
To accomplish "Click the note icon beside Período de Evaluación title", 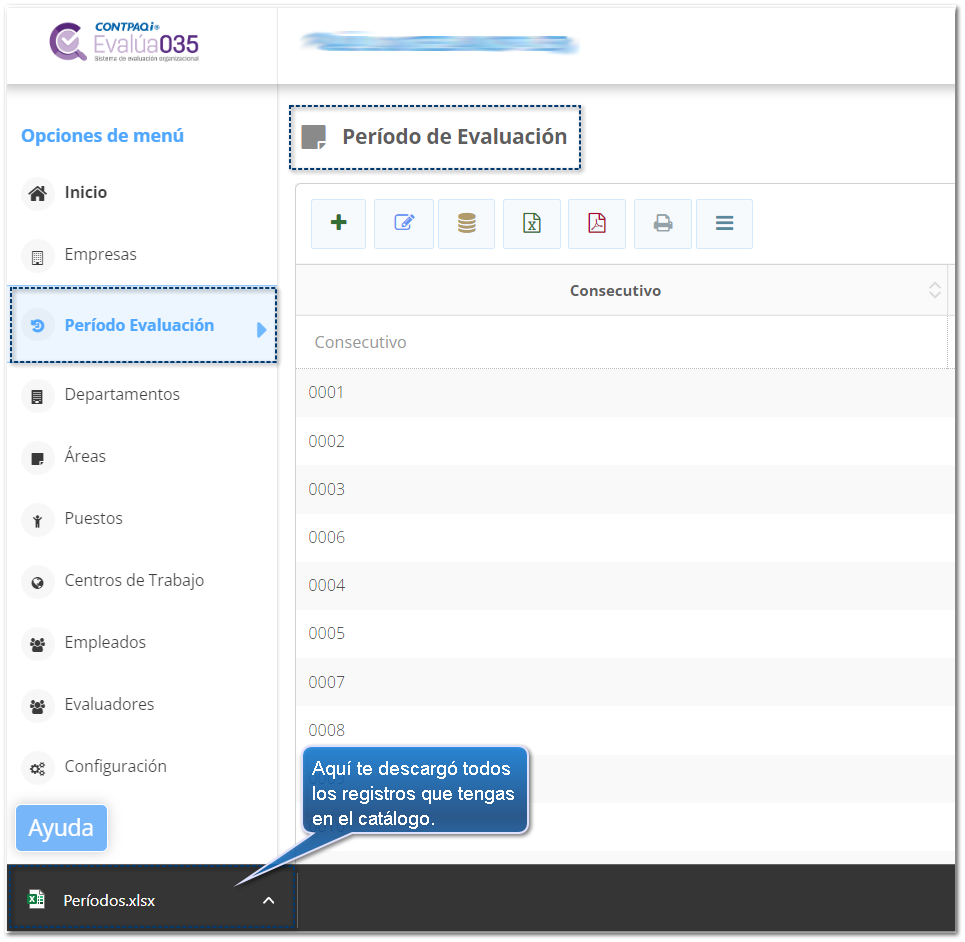I will pyautogui.click(x=314, y=137).
